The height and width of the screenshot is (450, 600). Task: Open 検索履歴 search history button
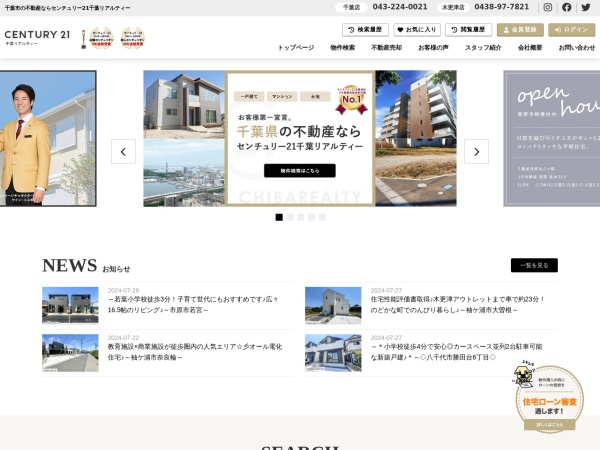tap(365, 29)
